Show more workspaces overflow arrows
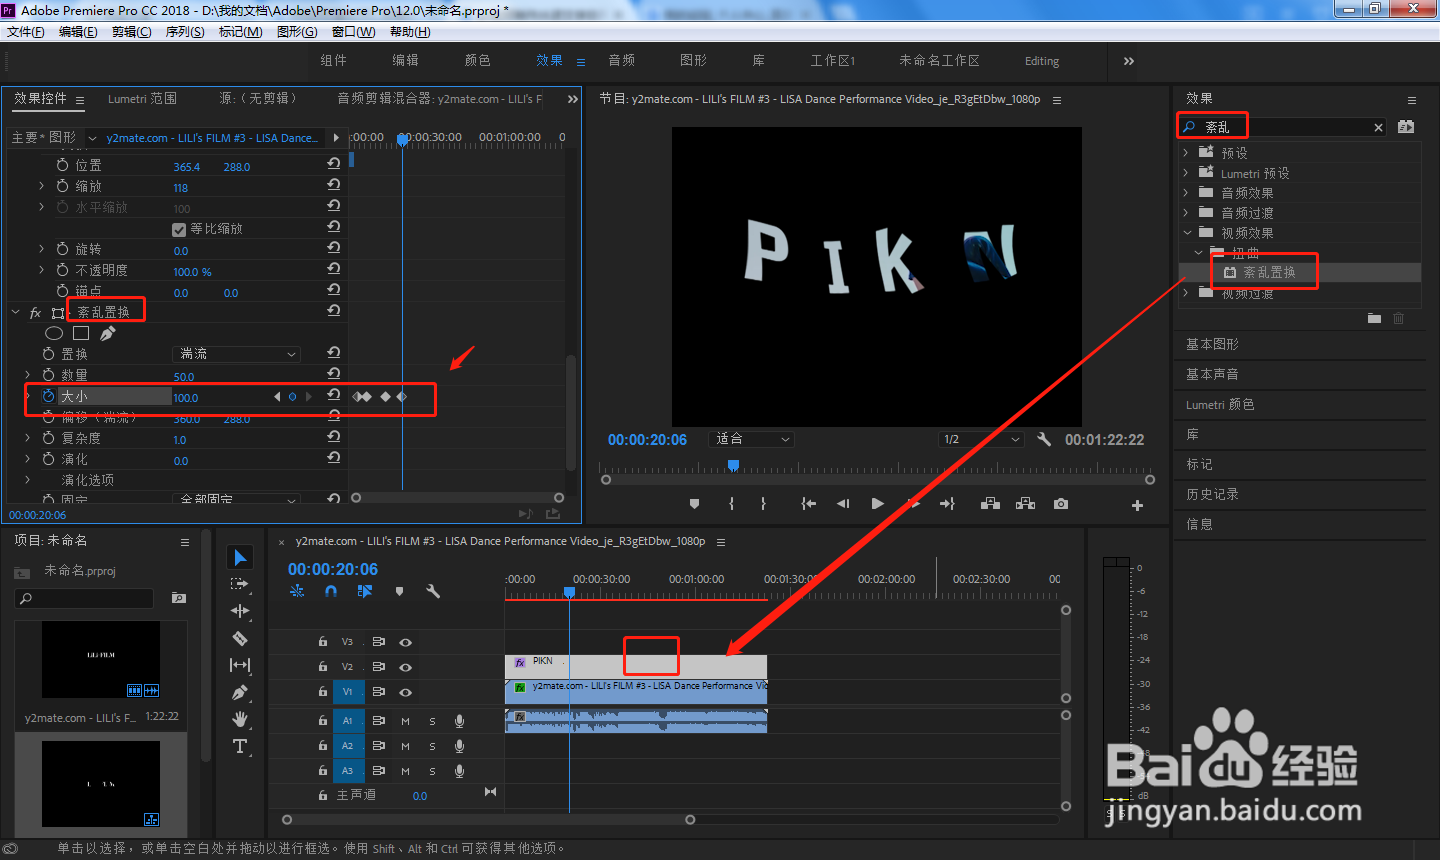1440x860 pixels. pyautogui.click(x=1128, y=61)
